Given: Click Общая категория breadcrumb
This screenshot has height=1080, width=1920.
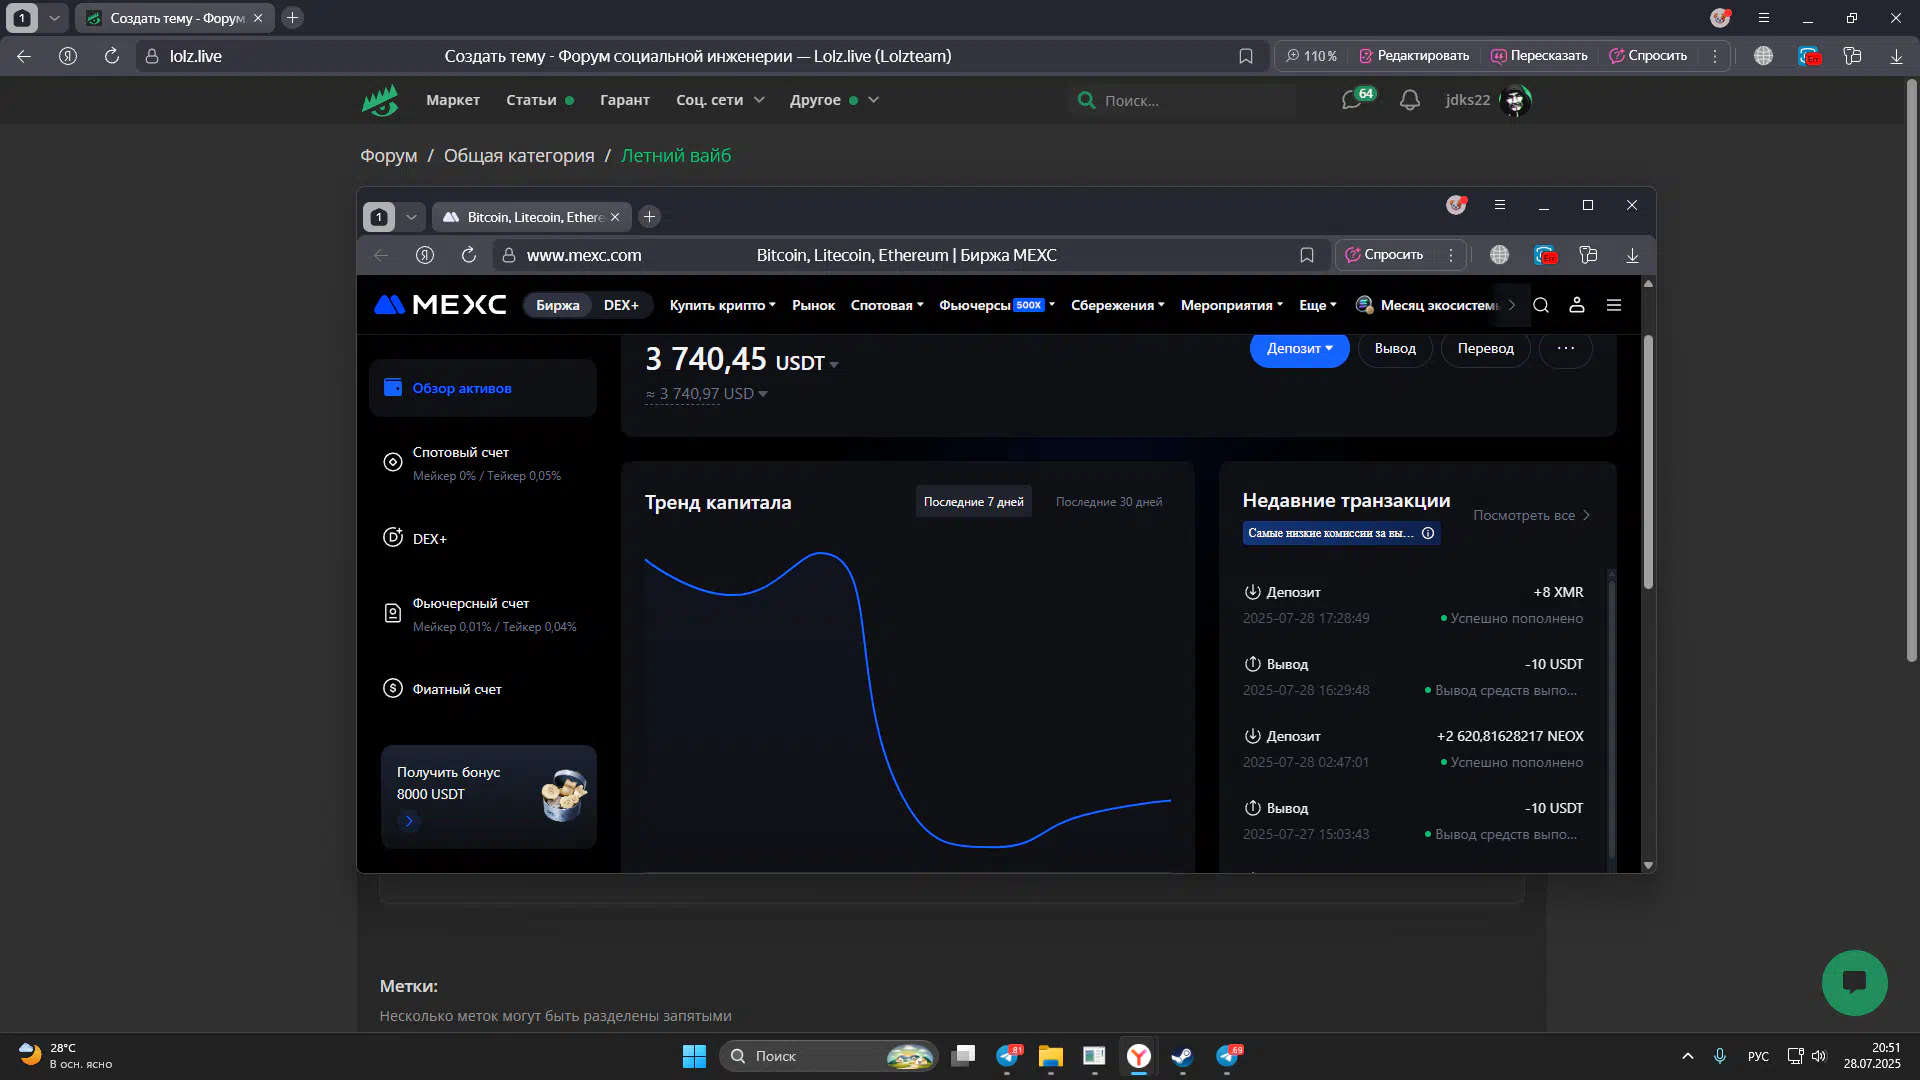Looking at the screenshot, I should tap(519, 156).
